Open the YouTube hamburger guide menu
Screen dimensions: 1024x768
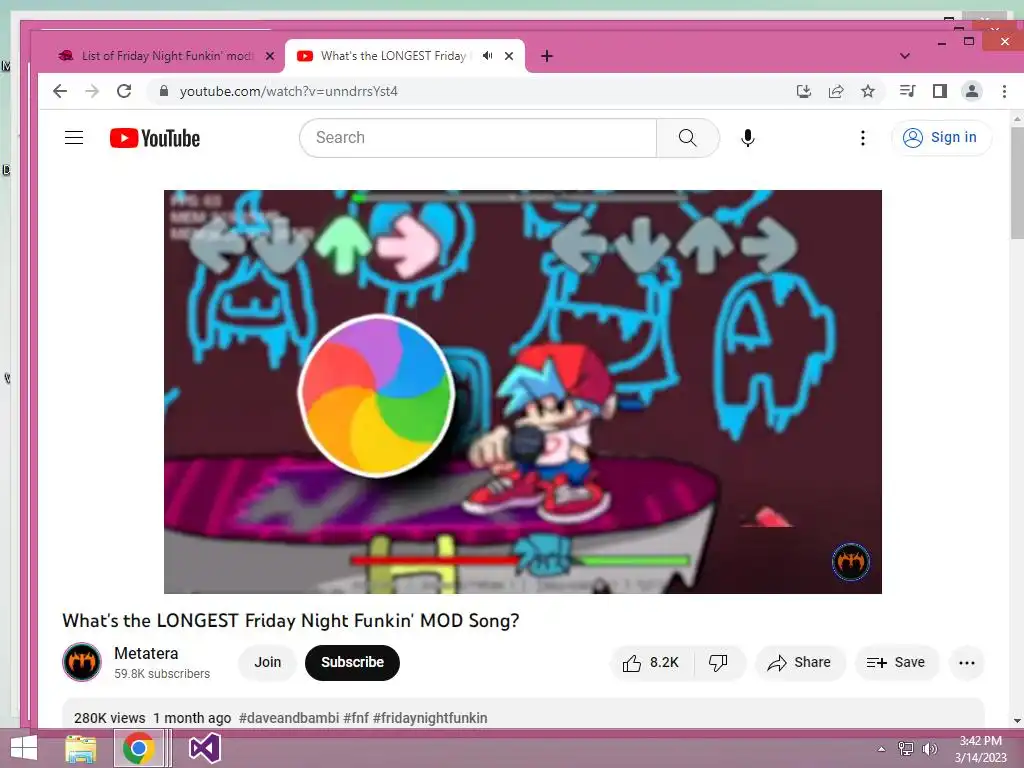coord(74,138)
